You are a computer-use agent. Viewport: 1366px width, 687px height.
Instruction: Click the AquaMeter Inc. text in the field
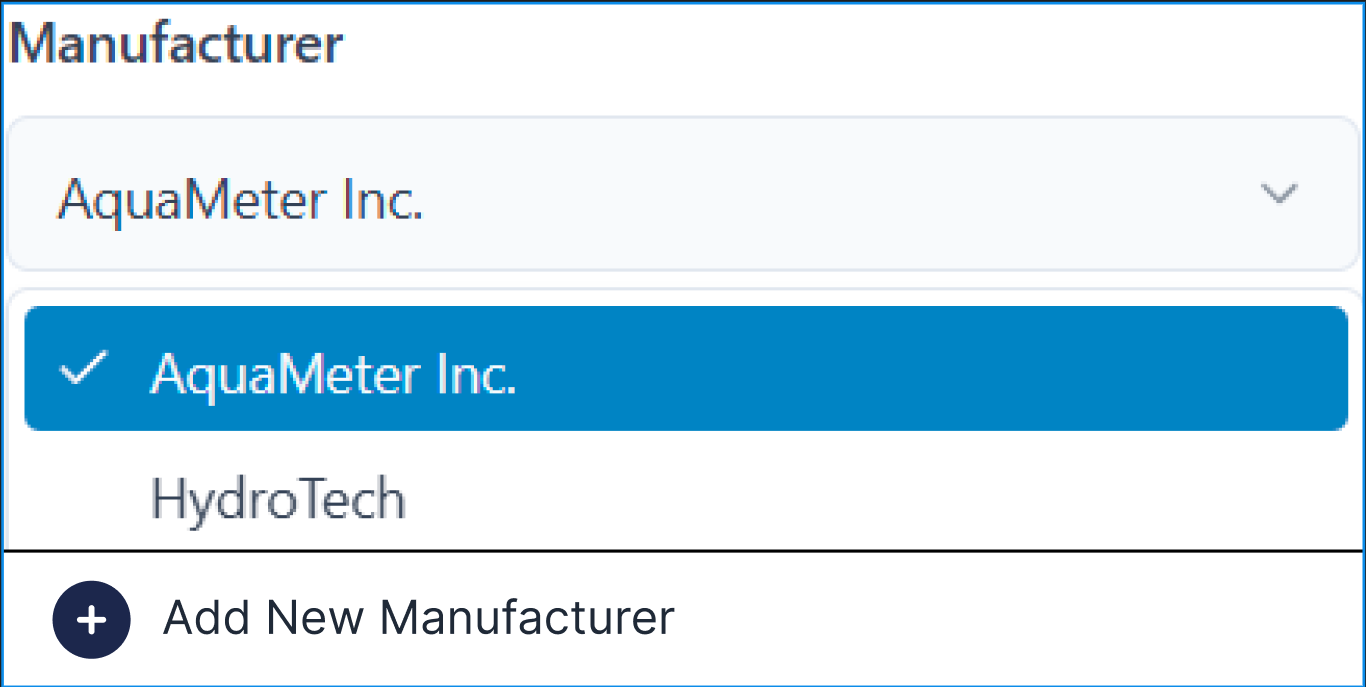coord(240,200)
